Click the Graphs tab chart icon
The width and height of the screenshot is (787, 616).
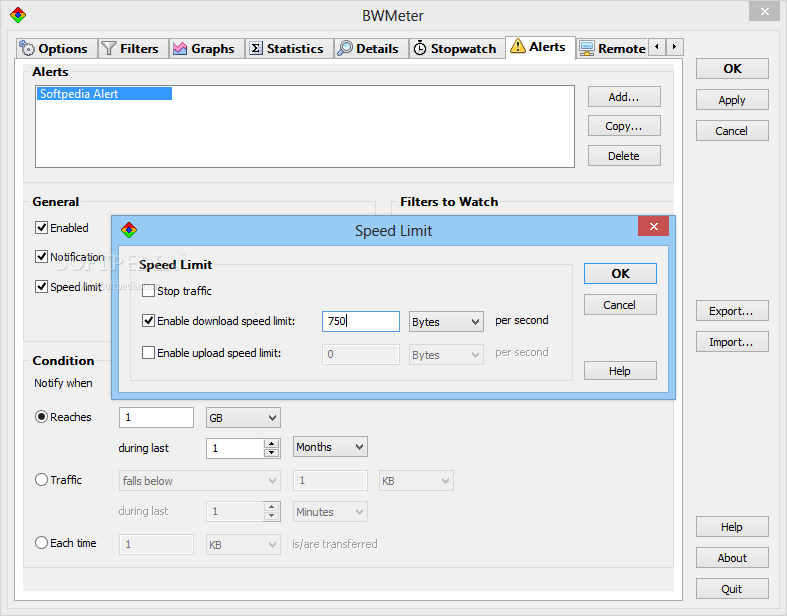click(180, 48)
